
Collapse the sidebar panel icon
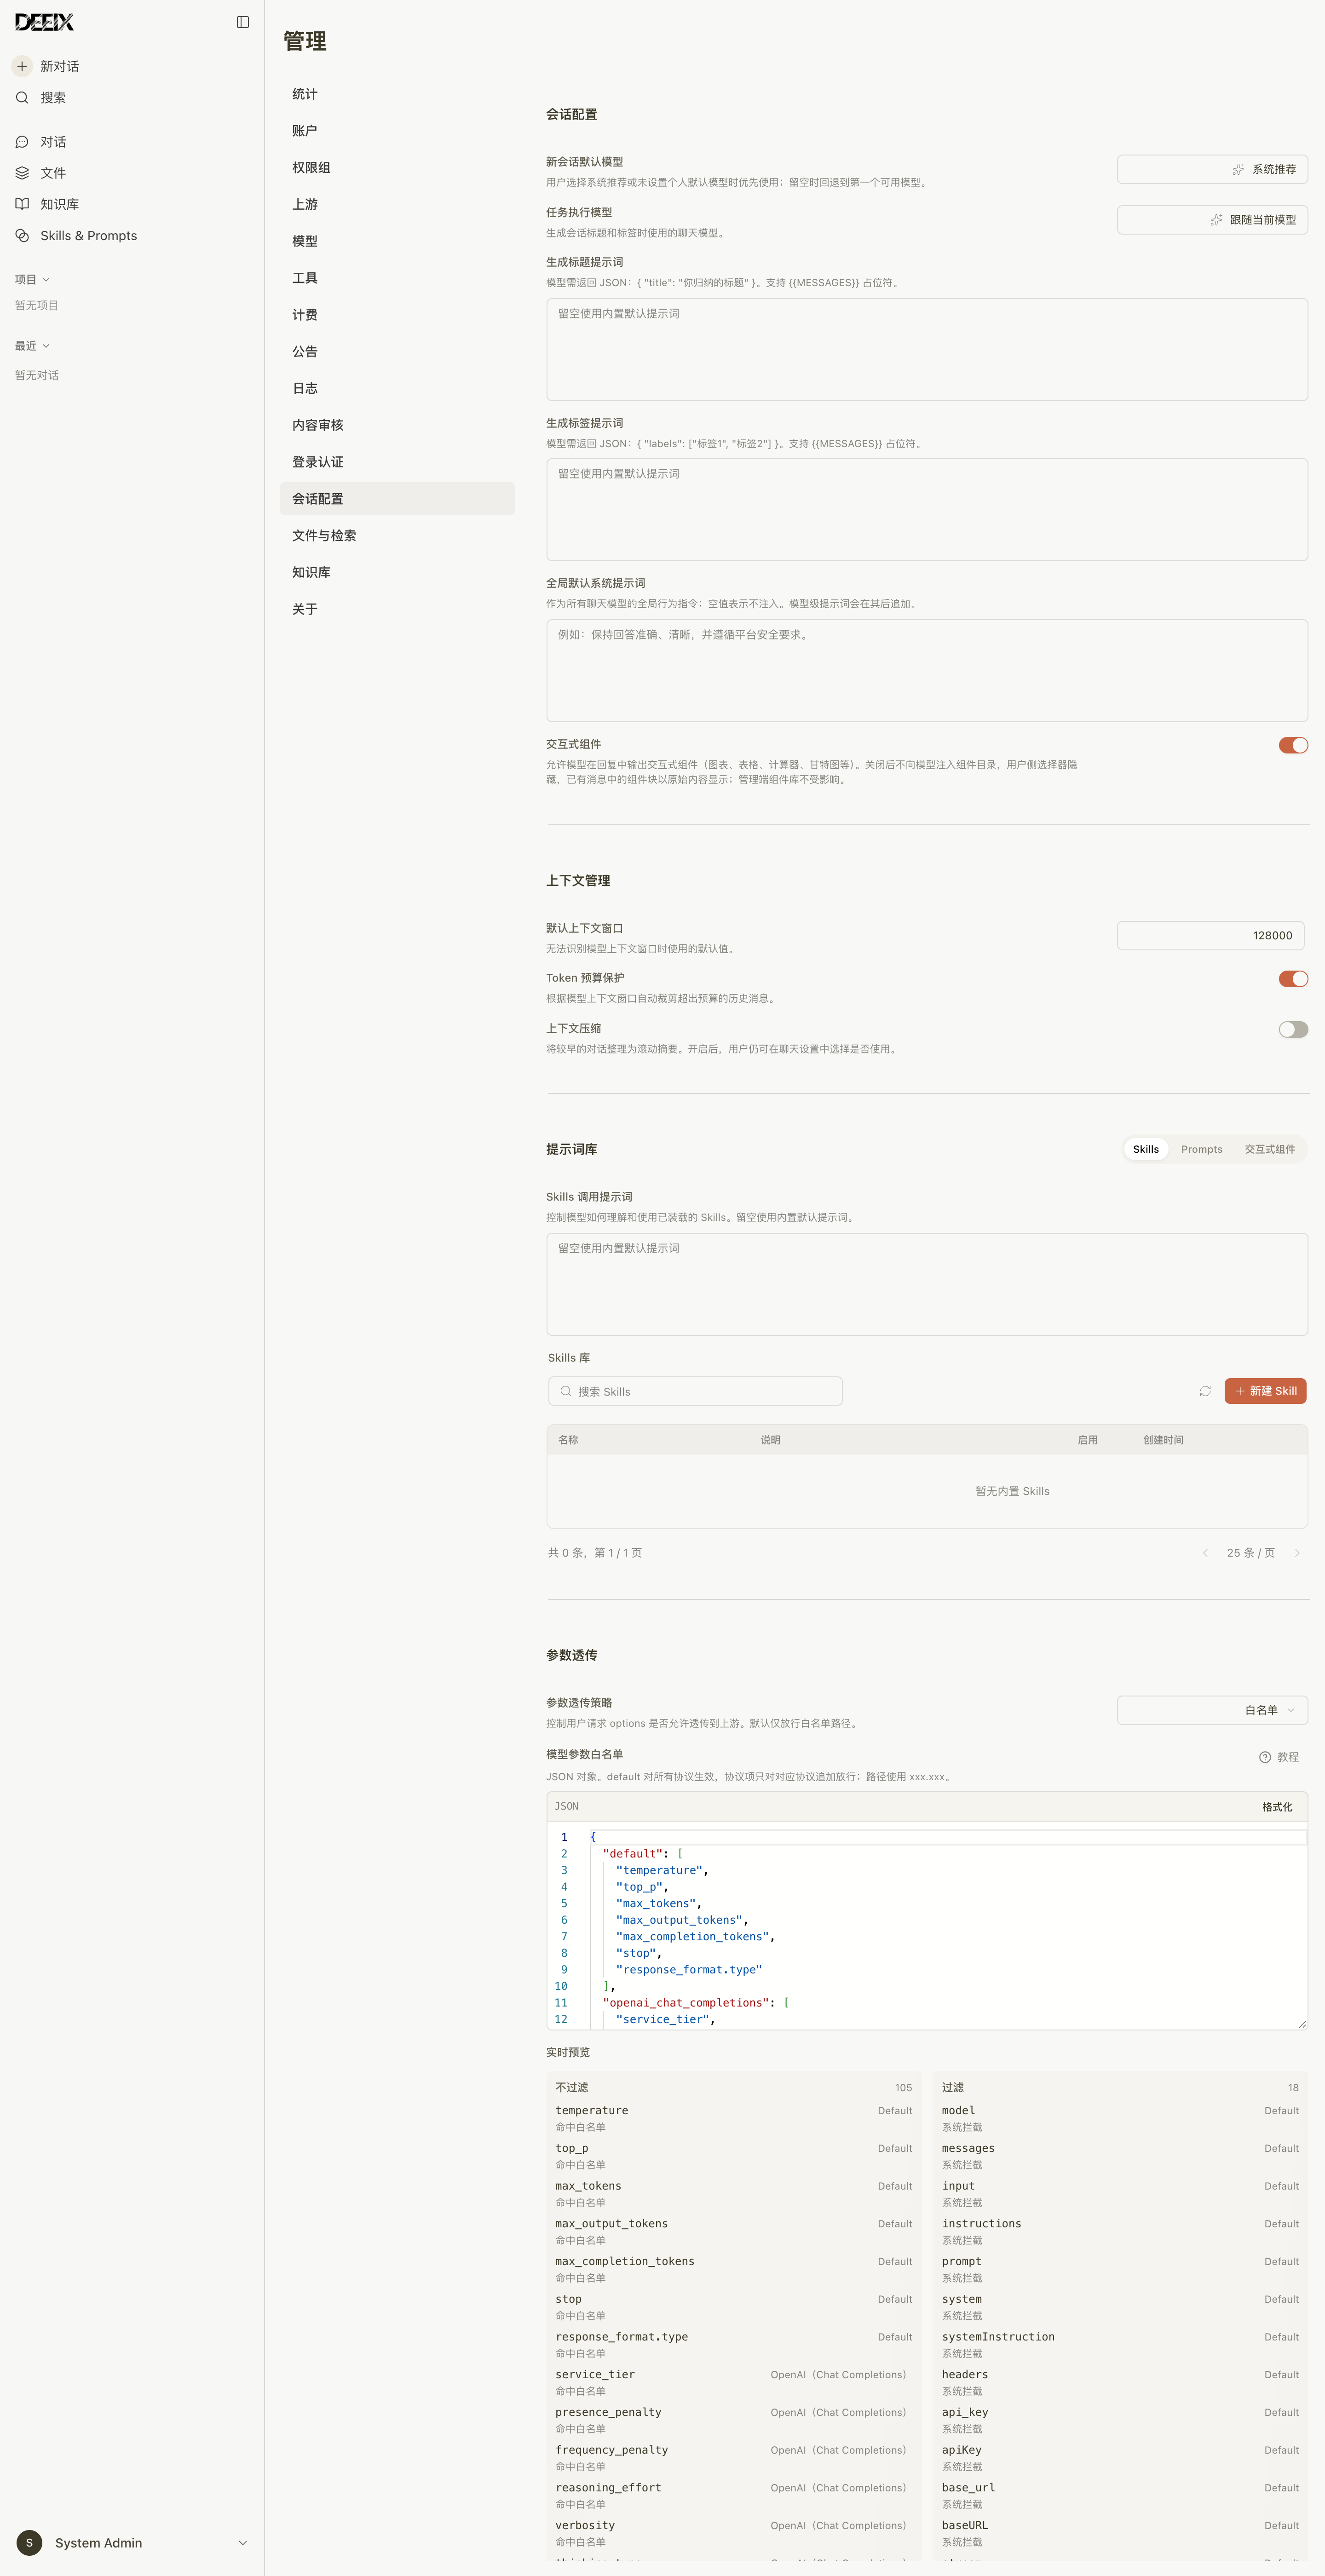(x=242, y=22)
